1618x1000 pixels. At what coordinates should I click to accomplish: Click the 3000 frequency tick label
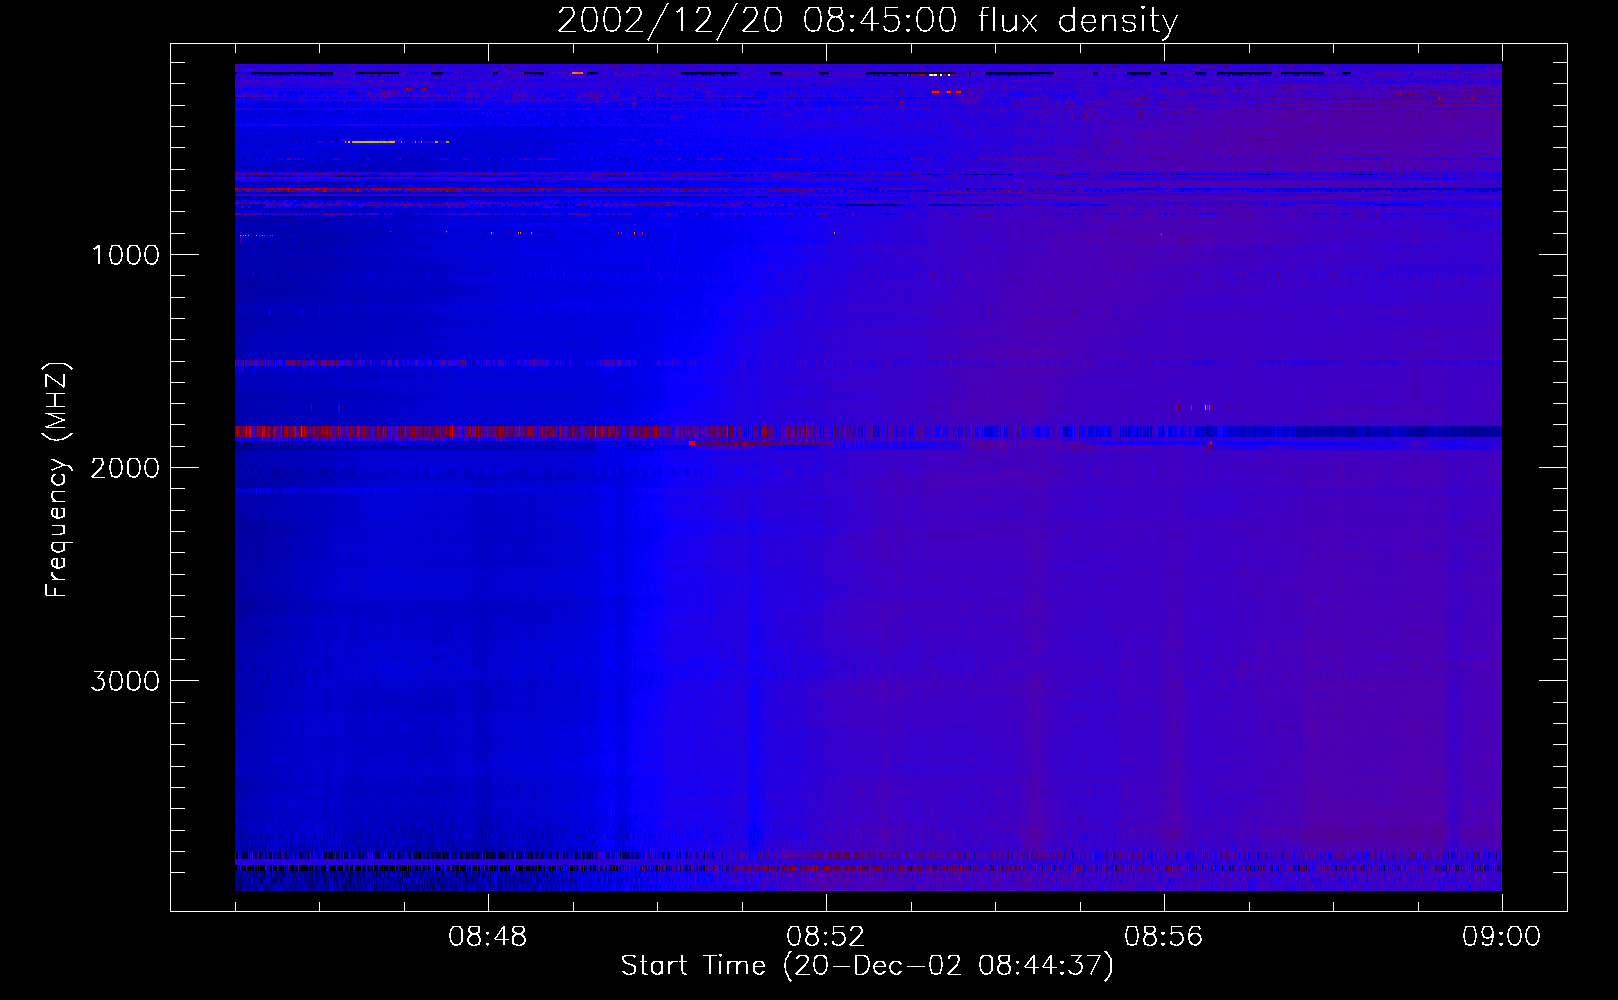125,681
